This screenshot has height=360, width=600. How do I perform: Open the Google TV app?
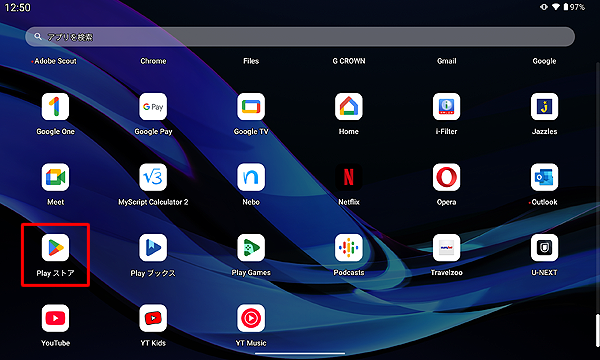coord(251,107)
